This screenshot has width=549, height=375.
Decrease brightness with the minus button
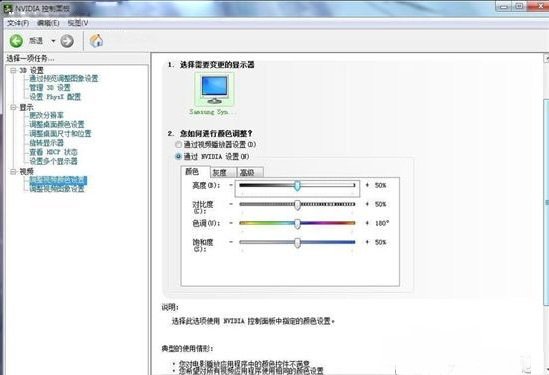(x=231, y=185)
